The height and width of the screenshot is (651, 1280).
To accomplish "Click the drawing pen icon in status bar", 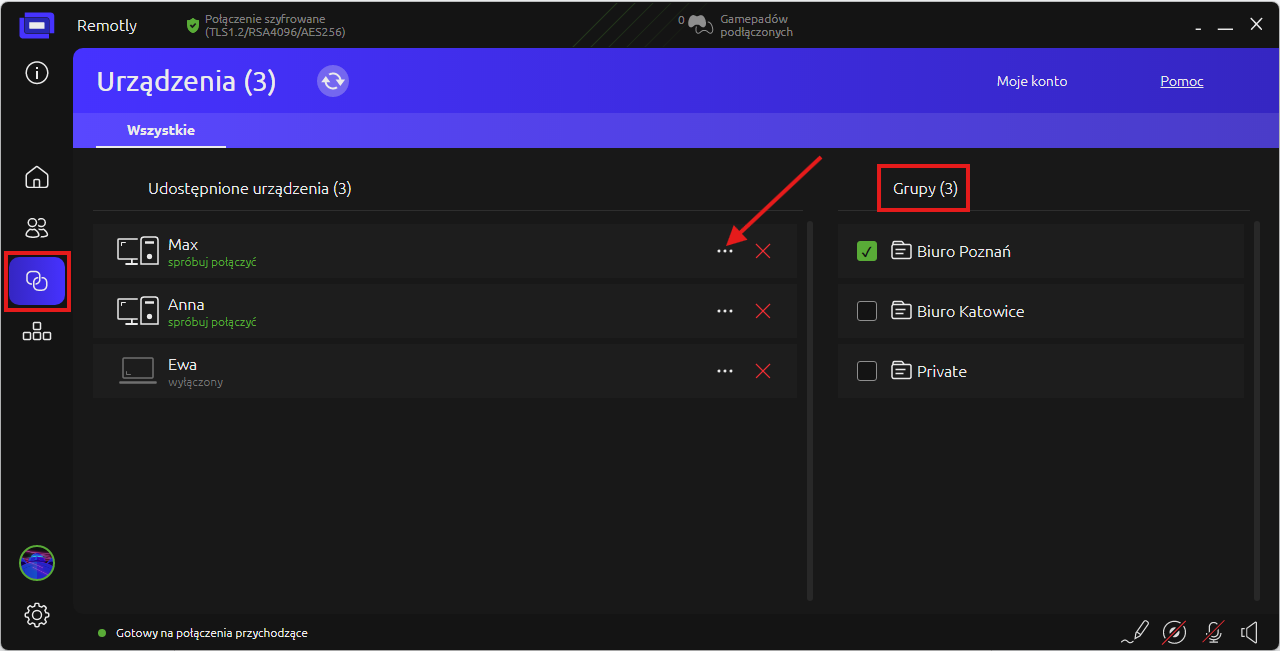I will click(x=1135, y=632).
